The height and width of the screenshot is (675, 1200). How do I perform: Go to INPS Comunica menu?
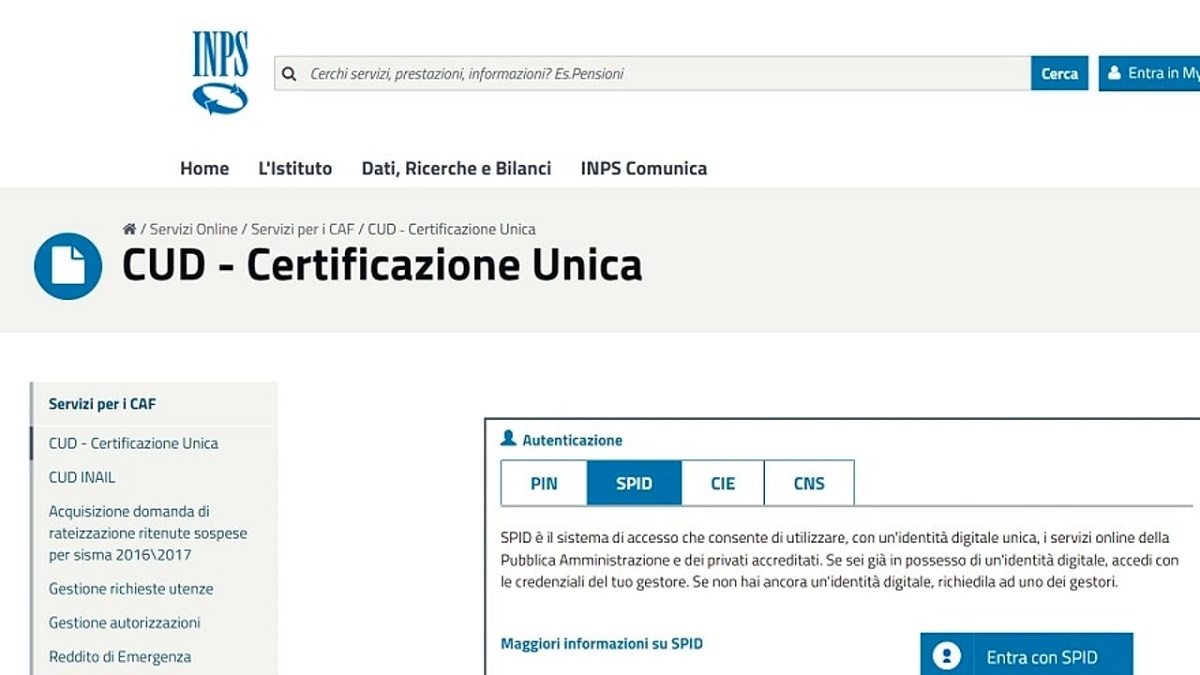(643, 168)
